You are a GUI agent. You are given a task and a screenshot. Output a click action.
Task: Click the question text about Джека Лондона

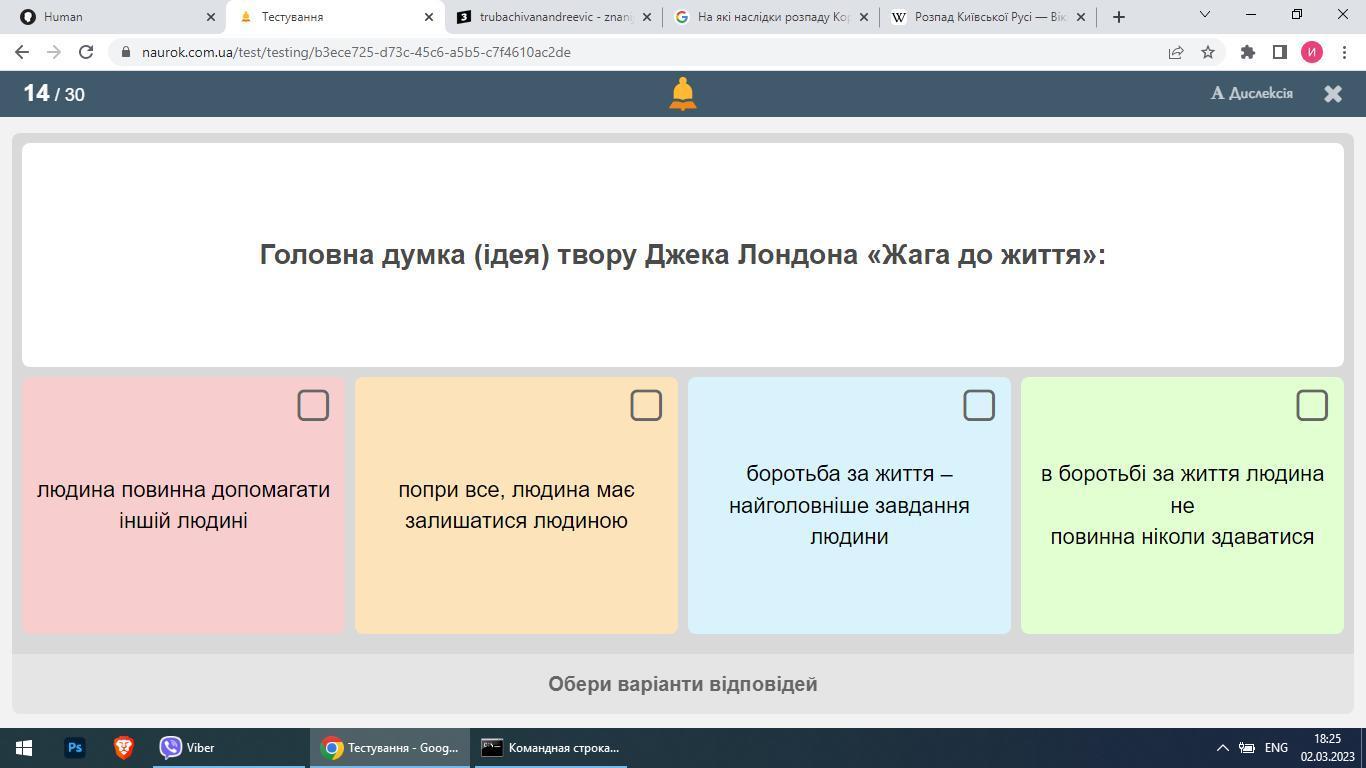click(x=683, y=255)
